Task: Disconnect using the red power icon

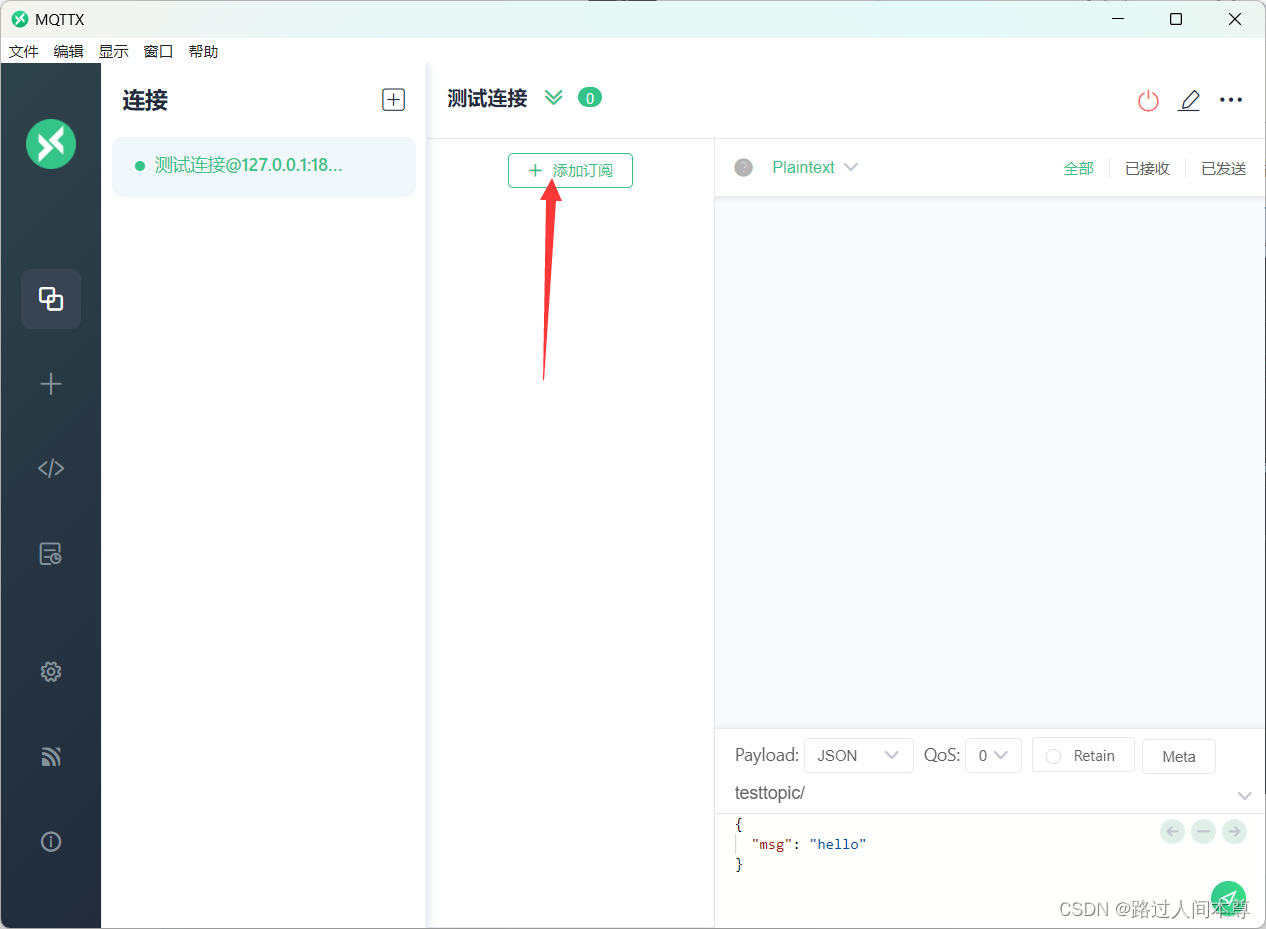Action: pyautogui.click(x=1148, y=100)
